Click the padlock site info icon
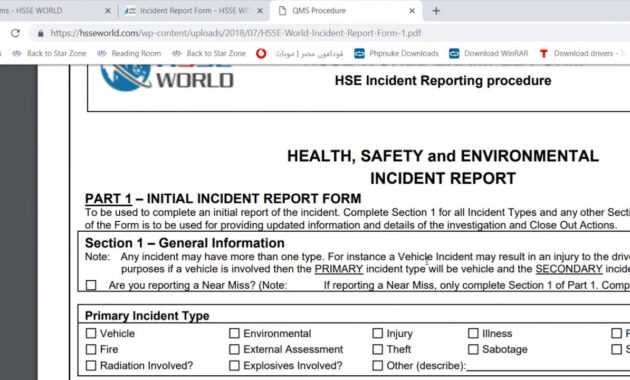The height and width of the screenshot is (380, 630). [x=41, y=33]
